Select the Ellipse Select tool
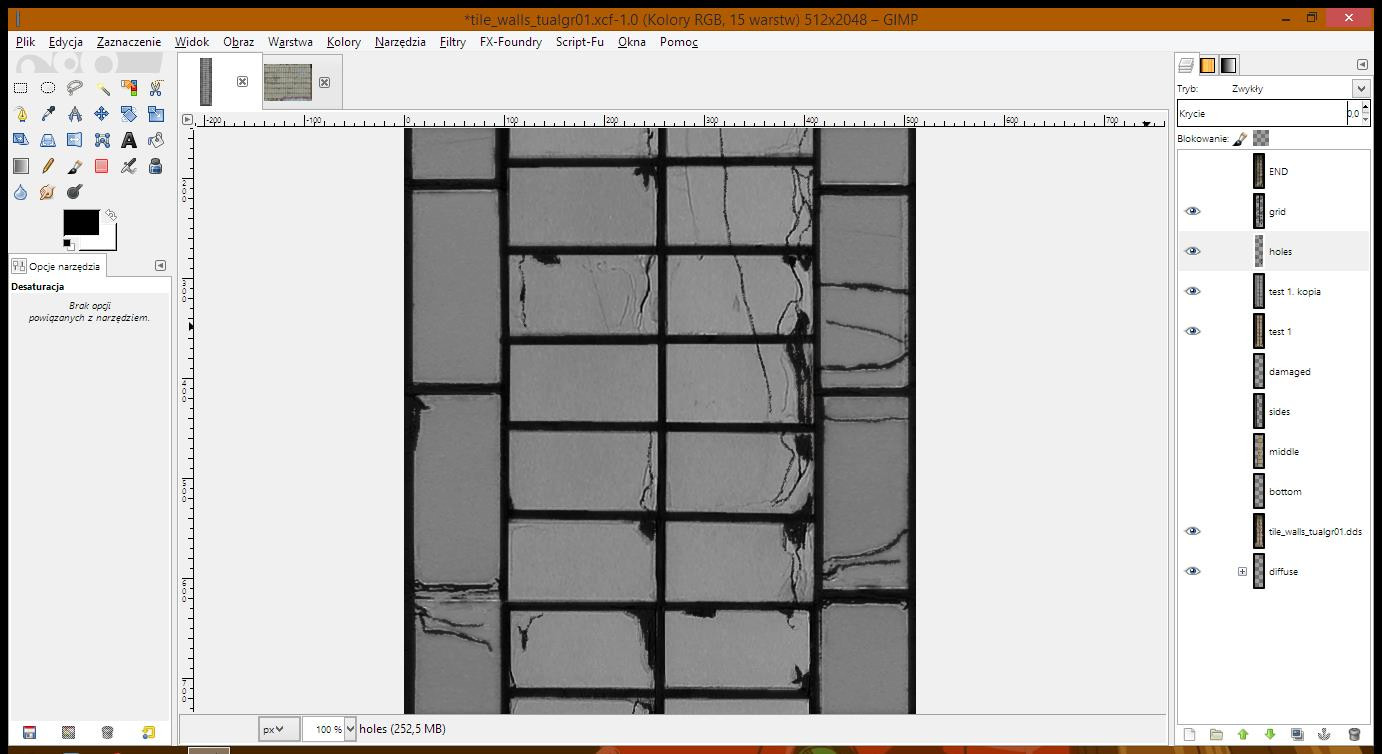The height and width of the screenshot is (754, 1382). point(47,88)
